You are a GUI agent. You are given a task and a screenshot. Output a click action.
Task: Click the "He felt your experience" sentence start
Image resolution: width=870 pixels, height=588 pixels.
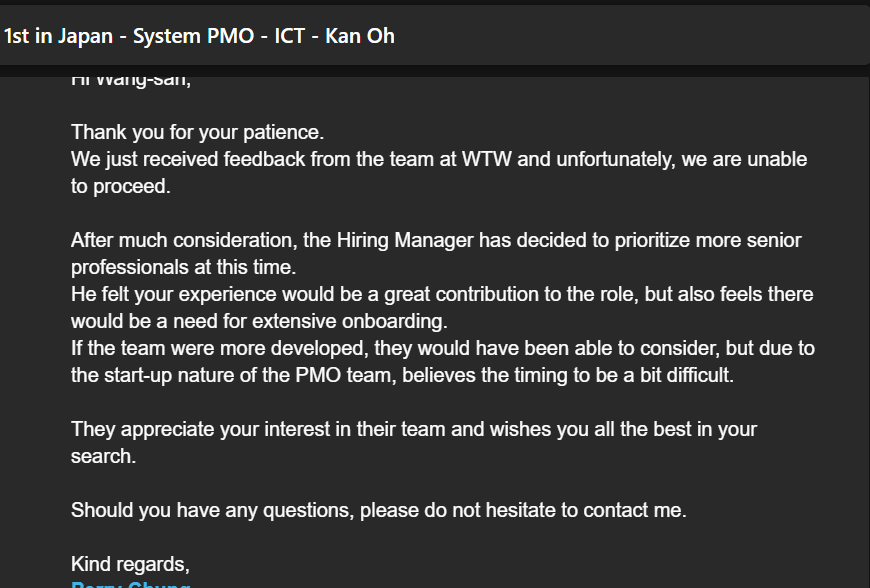tap(173, 294)
